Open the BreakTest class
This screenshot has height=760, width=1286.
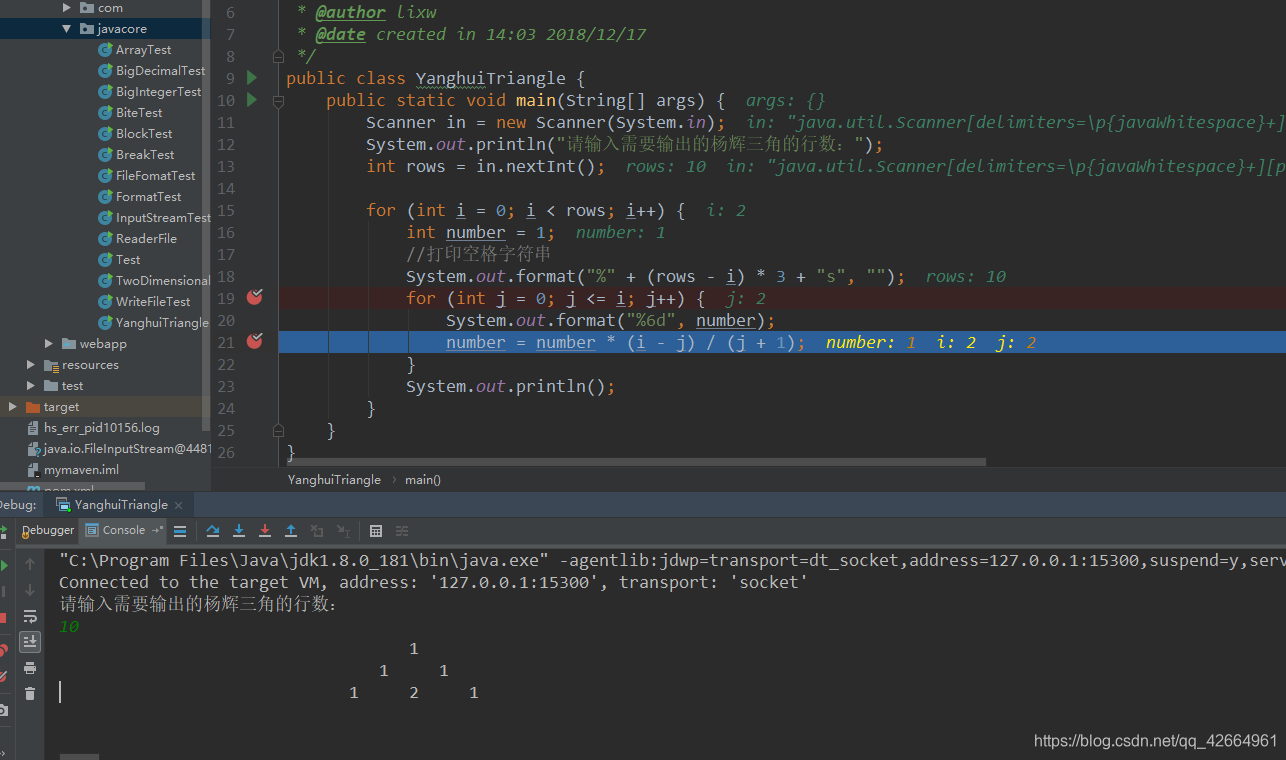pos(145,155)
